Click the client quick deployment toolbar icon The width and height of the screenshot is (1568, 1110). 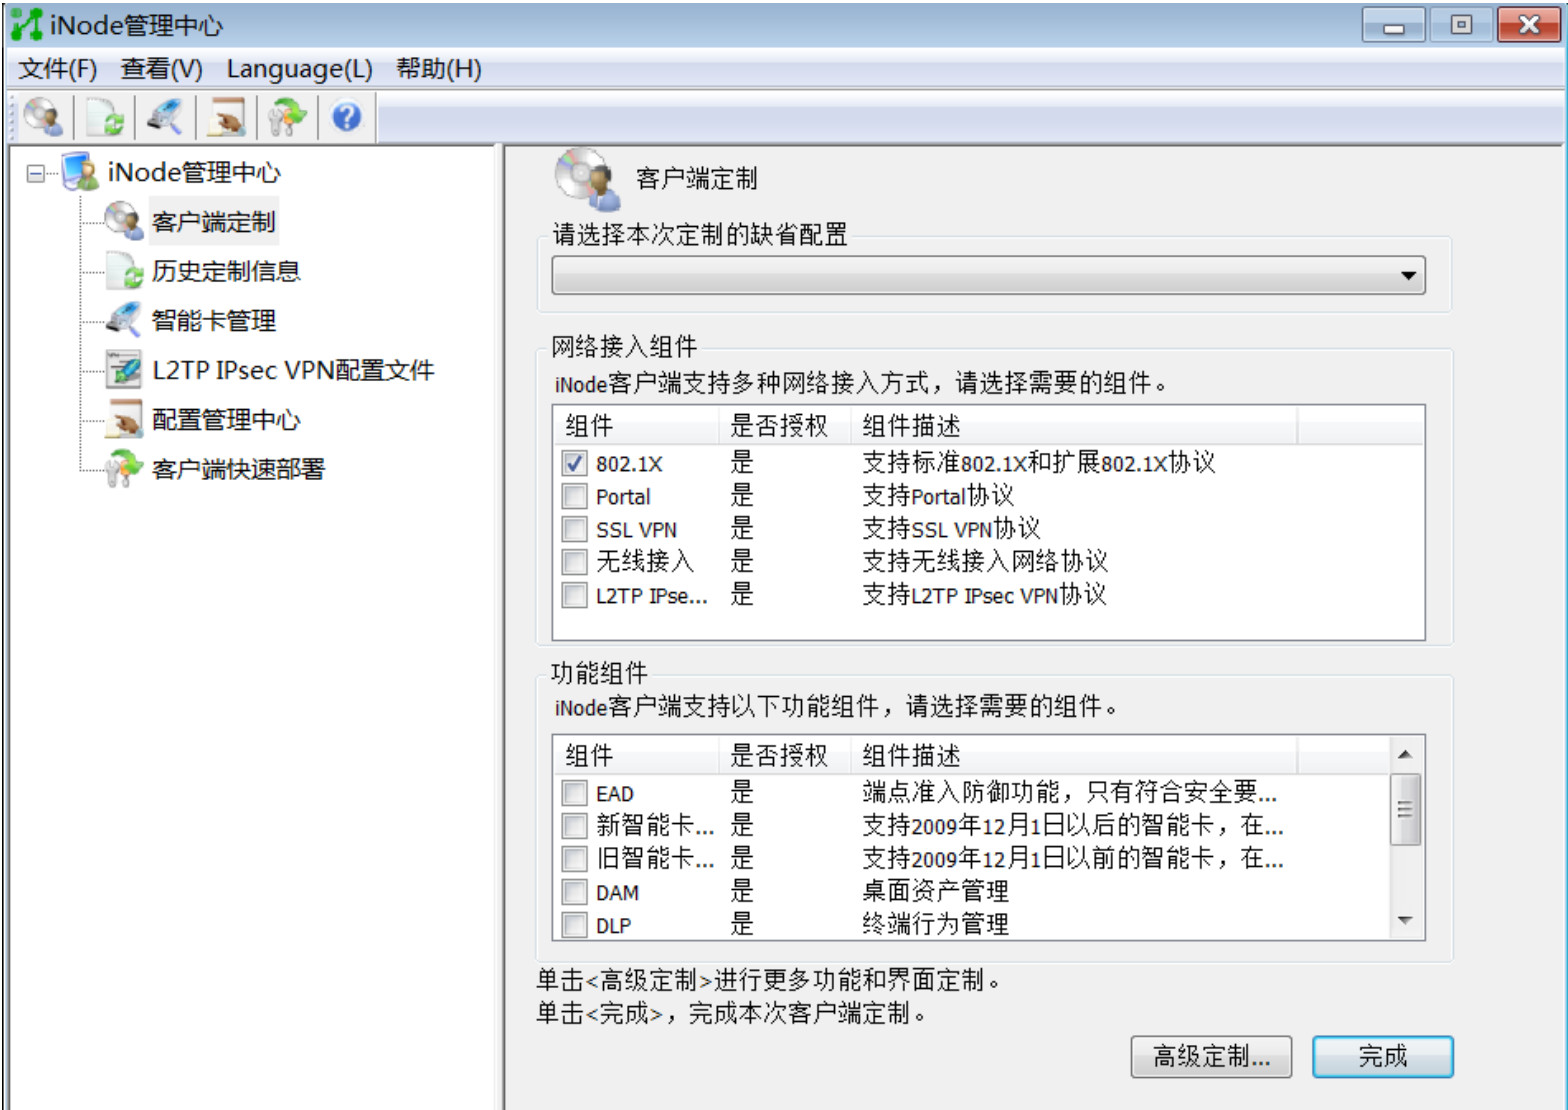coord(287,117)
